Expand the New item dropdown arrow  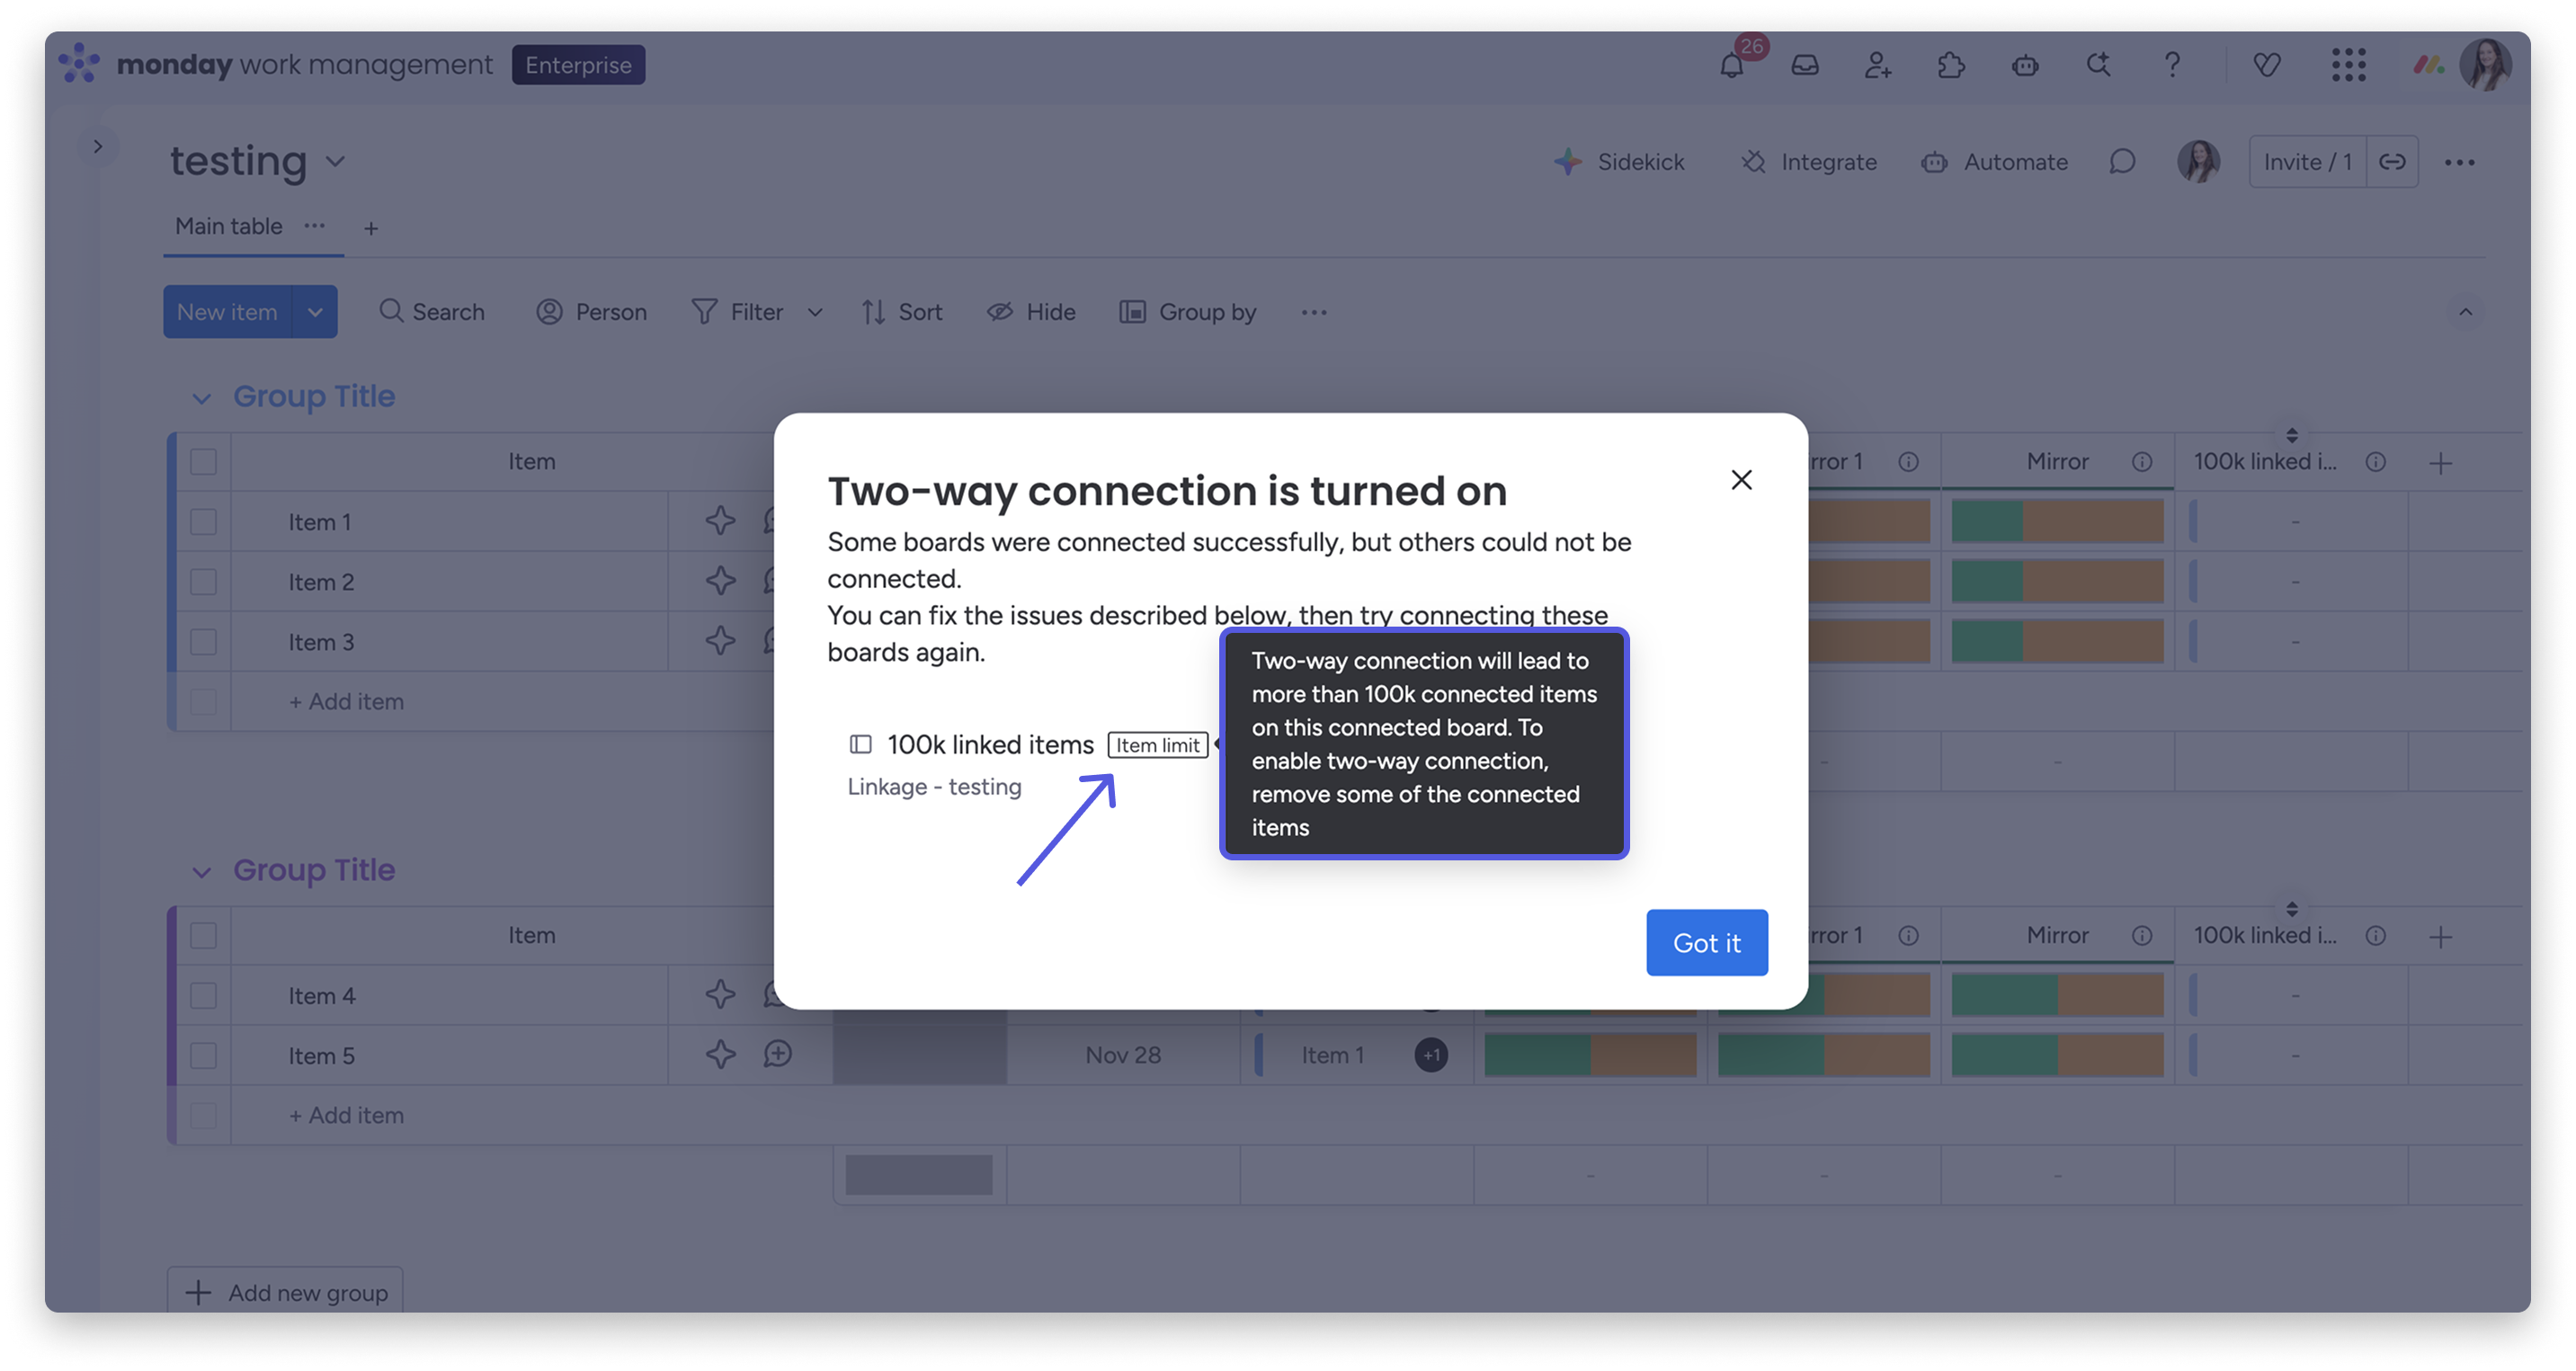pos(315,312)
